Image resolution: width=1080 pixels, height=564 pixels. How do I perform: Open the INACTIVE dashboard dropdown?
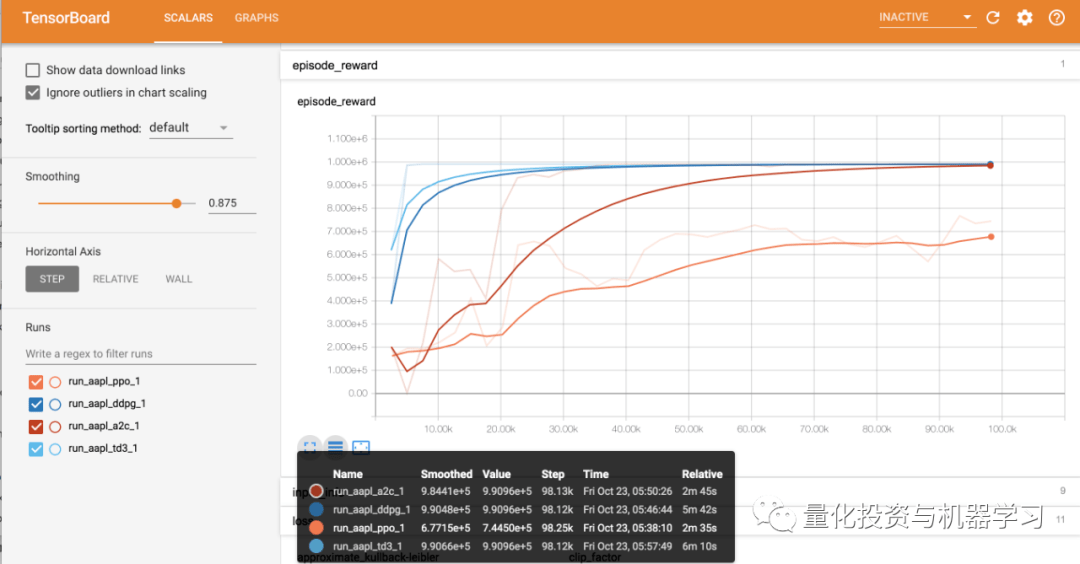[925, 18]
